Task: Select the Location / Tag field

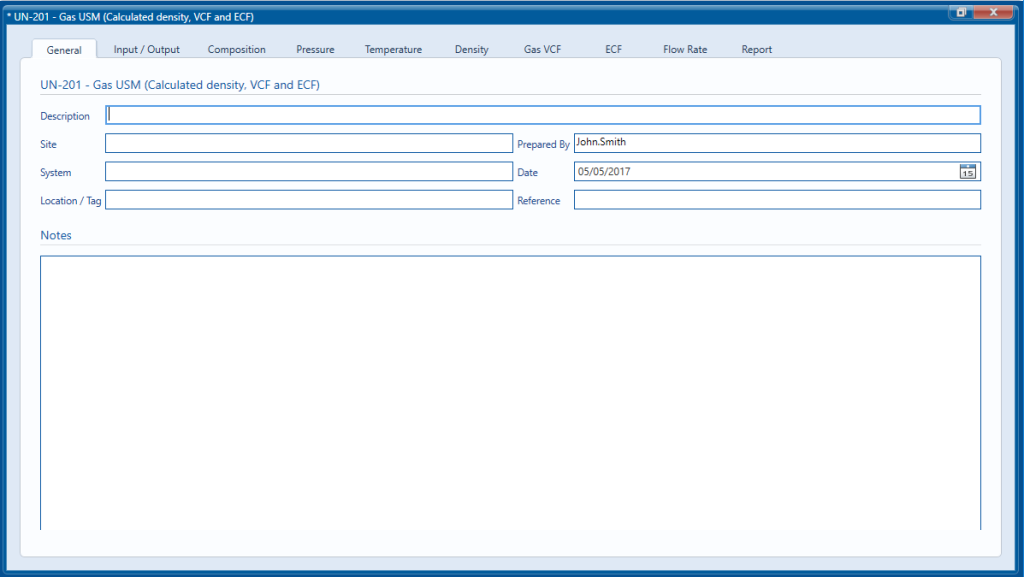Action: pos(300,199)
